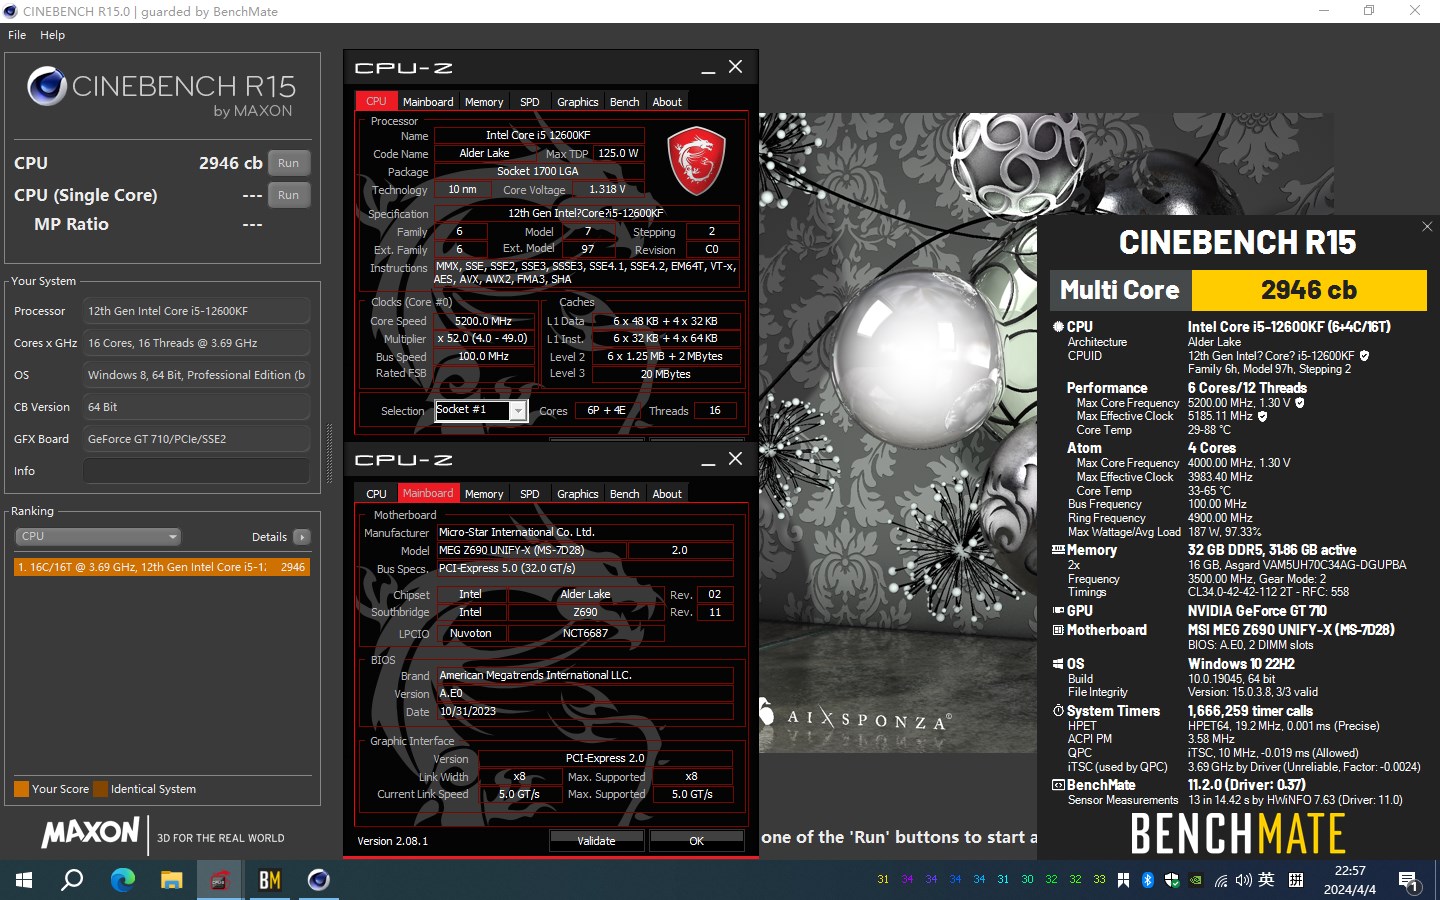The image size is (1440, 900).
Task: Open the Bluetooth tray icon
Action: coord(1148,880)
